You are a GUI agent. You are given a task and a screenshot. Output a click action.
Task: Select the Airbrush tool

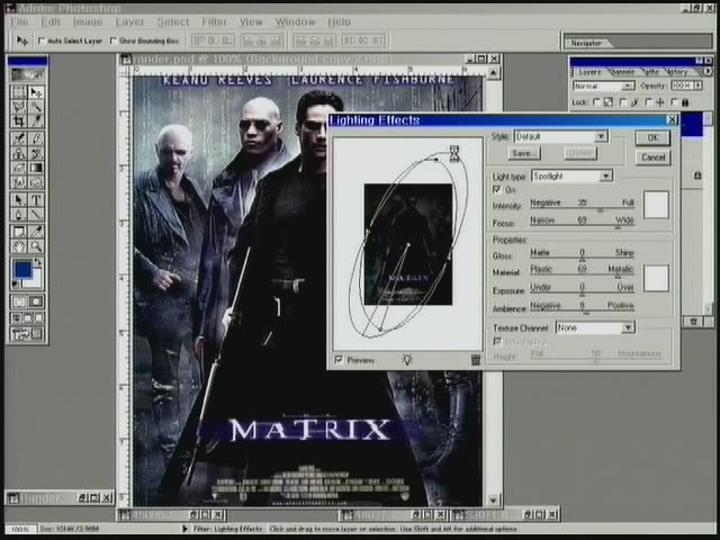pyautogui.click(x=19, y=139)
